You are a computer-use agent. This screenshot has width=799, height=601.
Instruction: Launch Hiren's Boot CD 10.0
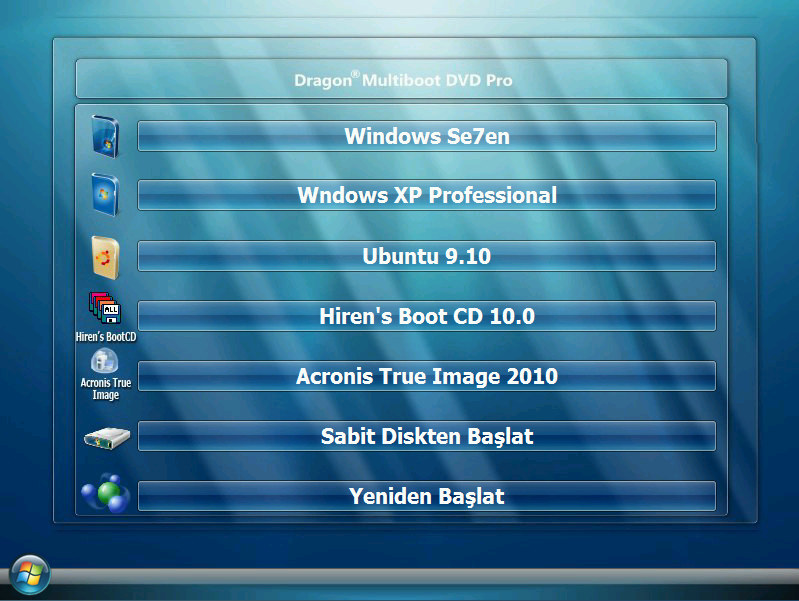[427, 316]
